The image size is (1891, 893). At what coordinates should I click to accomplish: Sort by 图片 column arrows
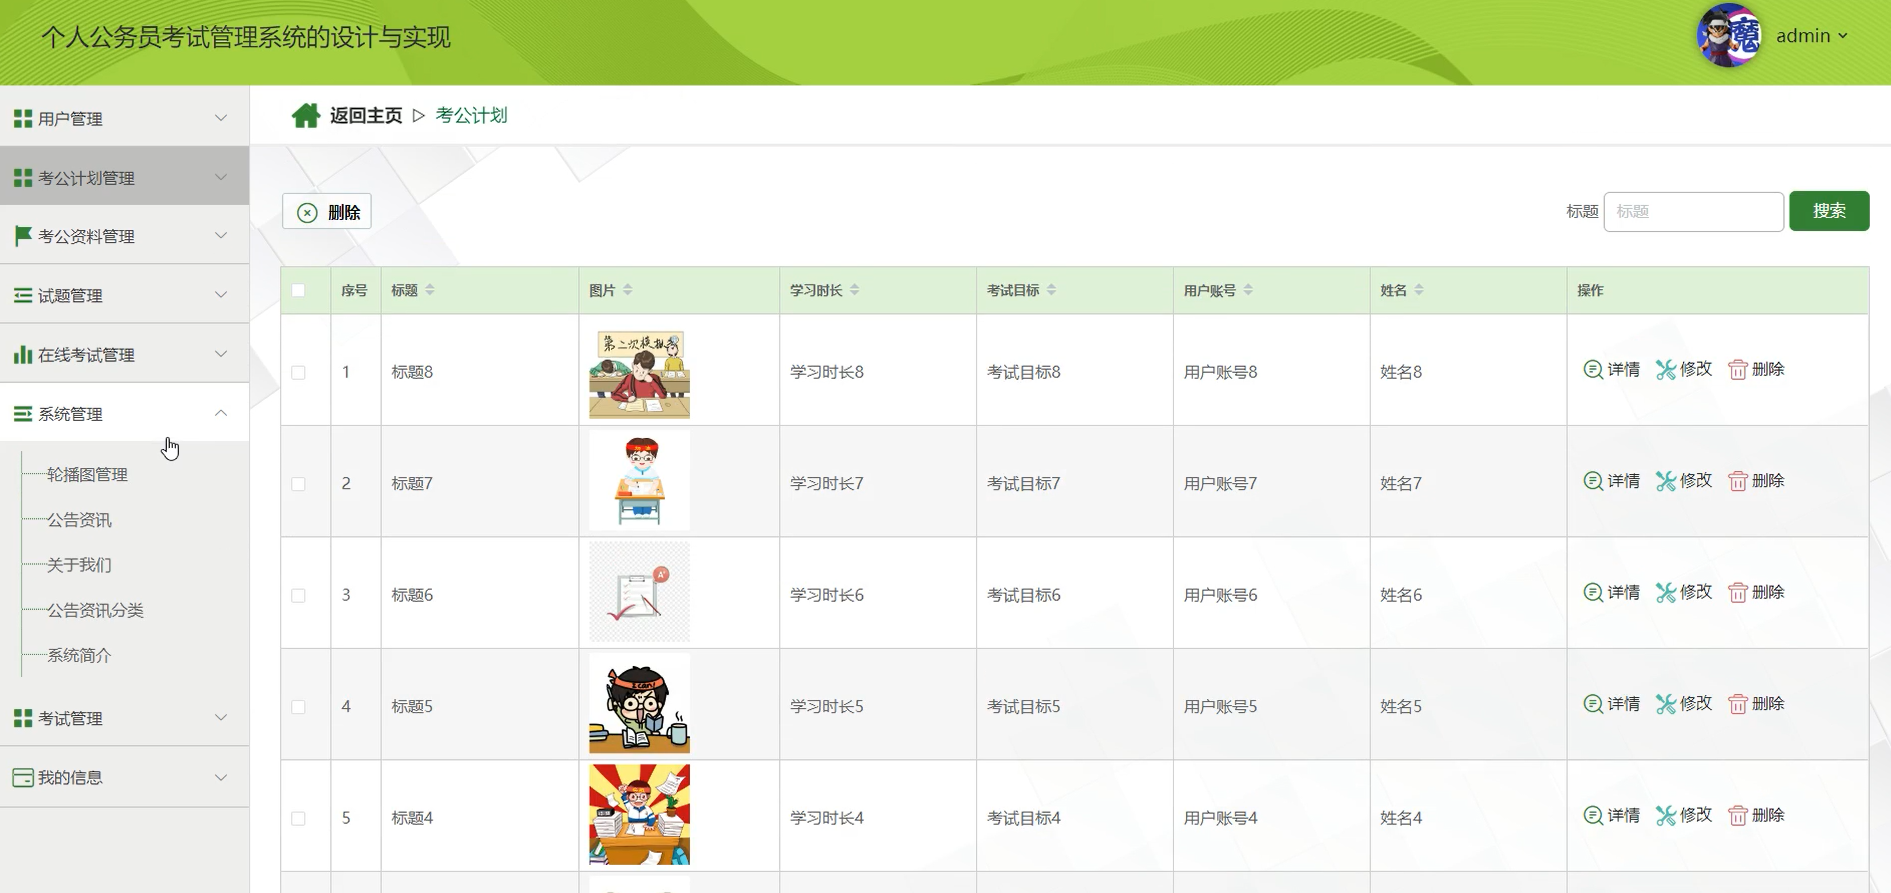tap(628, 290)
